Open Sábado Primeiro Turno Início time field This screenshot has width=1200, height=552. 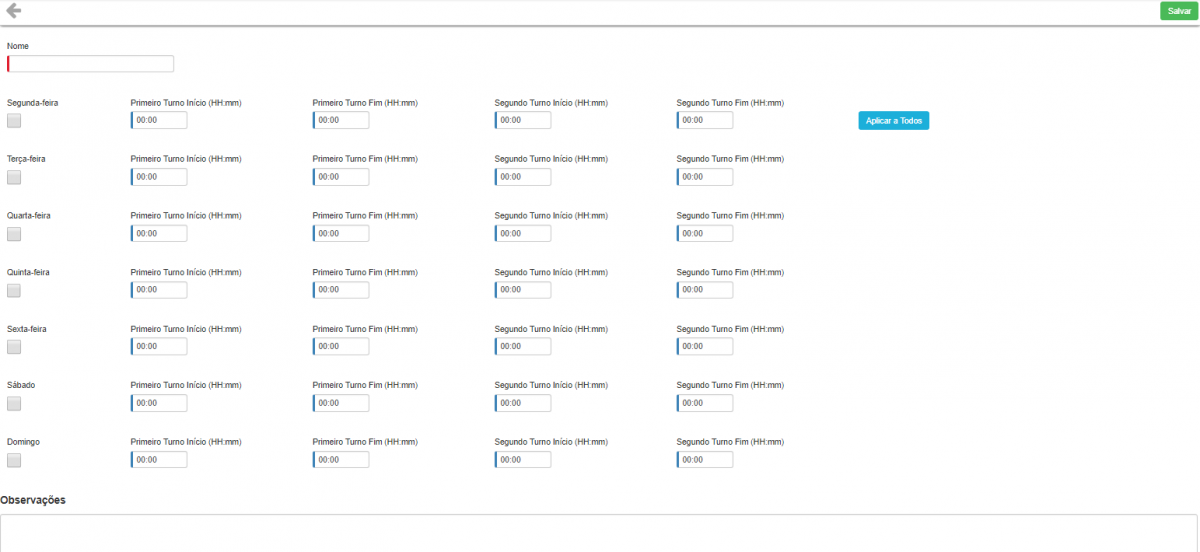coord(159,403)
